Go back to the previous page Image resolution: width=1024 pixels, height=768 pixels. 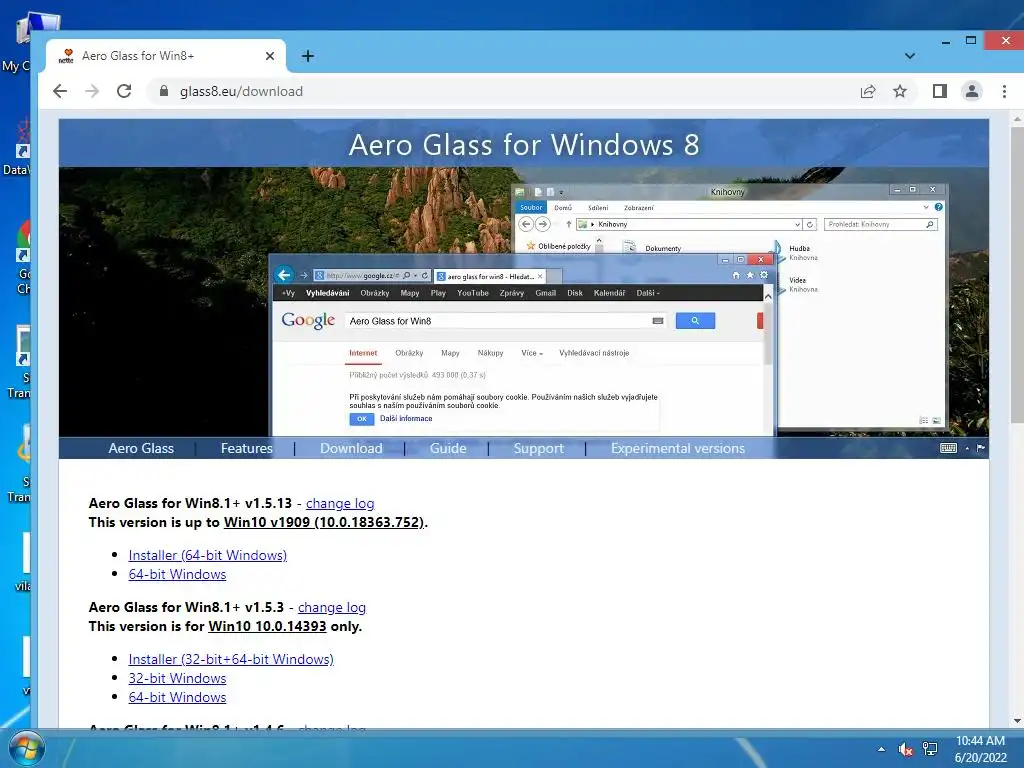click(x=60, y=91)
